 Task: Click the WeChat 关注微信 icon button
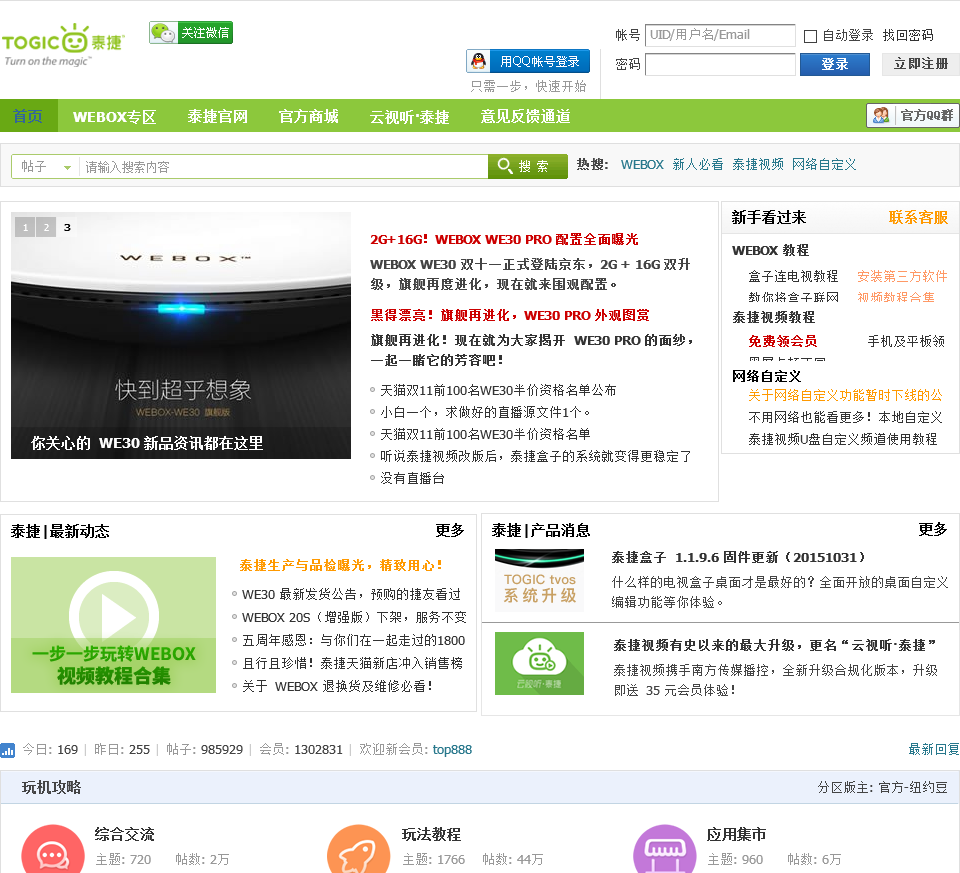pyautogui.click(x=191, y=32)
